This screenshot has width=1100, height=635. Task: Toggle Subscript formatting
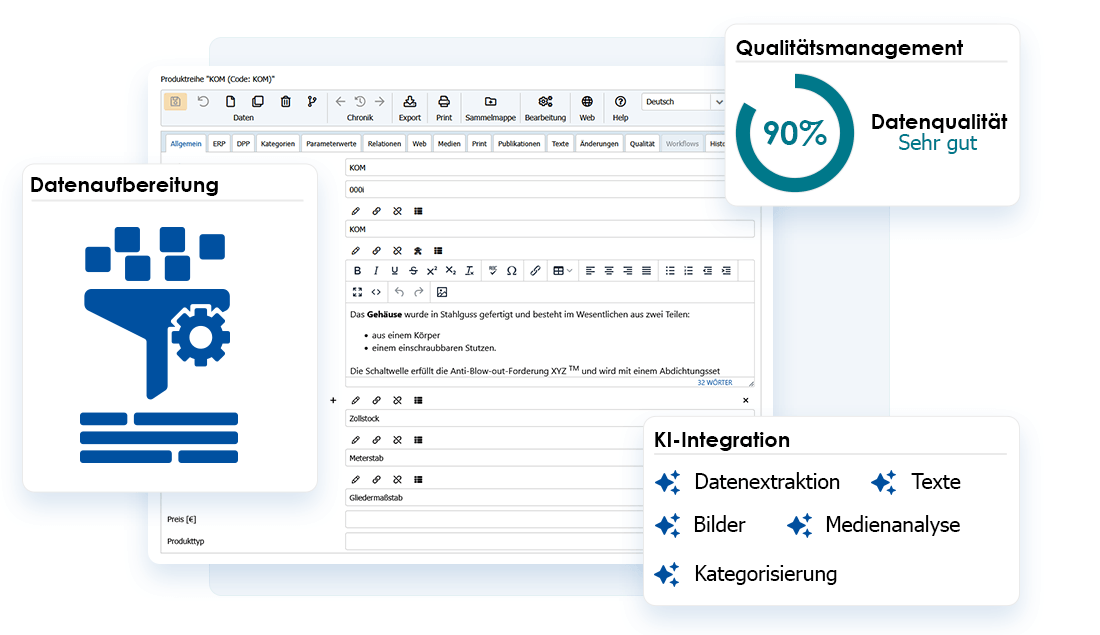(x=450, y=271)
